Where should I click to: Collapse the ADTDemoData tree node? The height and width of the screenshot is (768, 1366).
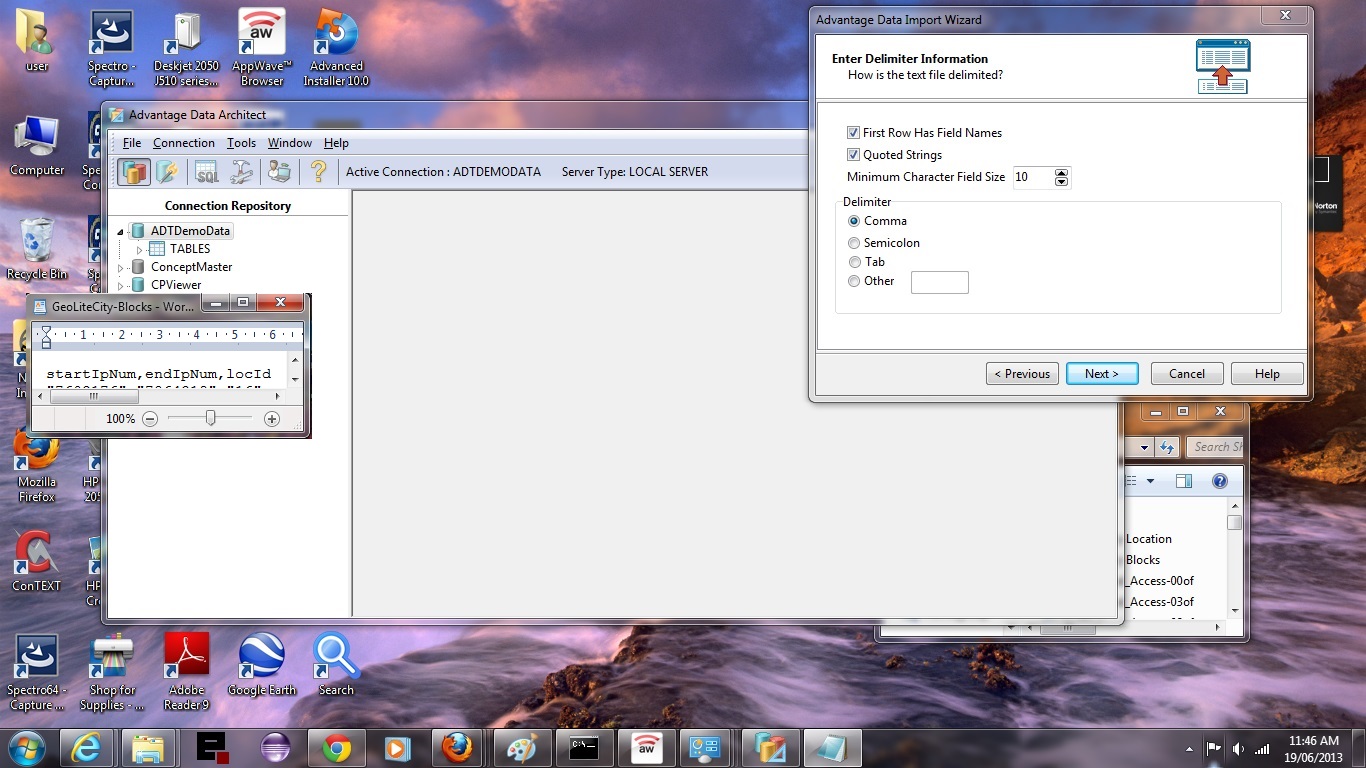pos(121,232)
